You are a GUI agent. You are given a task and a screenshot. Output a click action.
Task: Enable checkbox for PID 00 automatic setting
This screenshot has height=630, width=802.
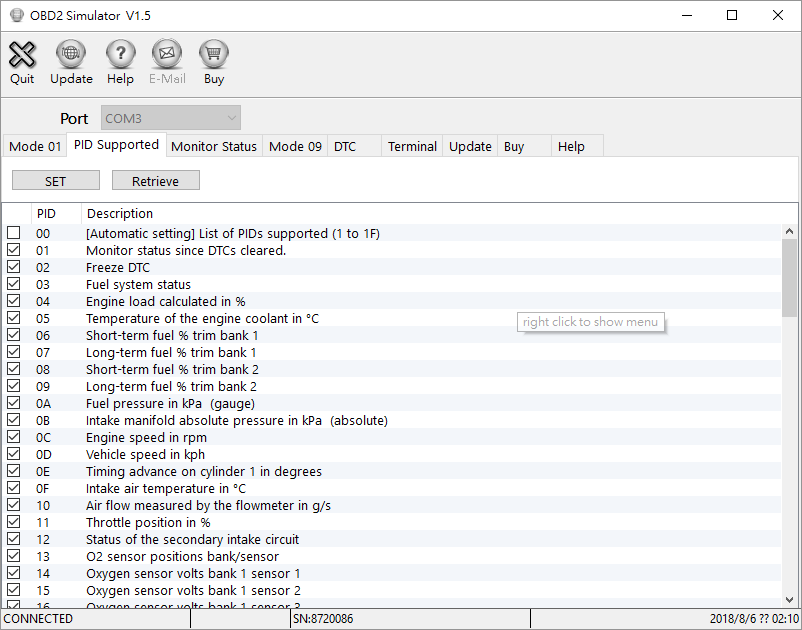point(14,233)
